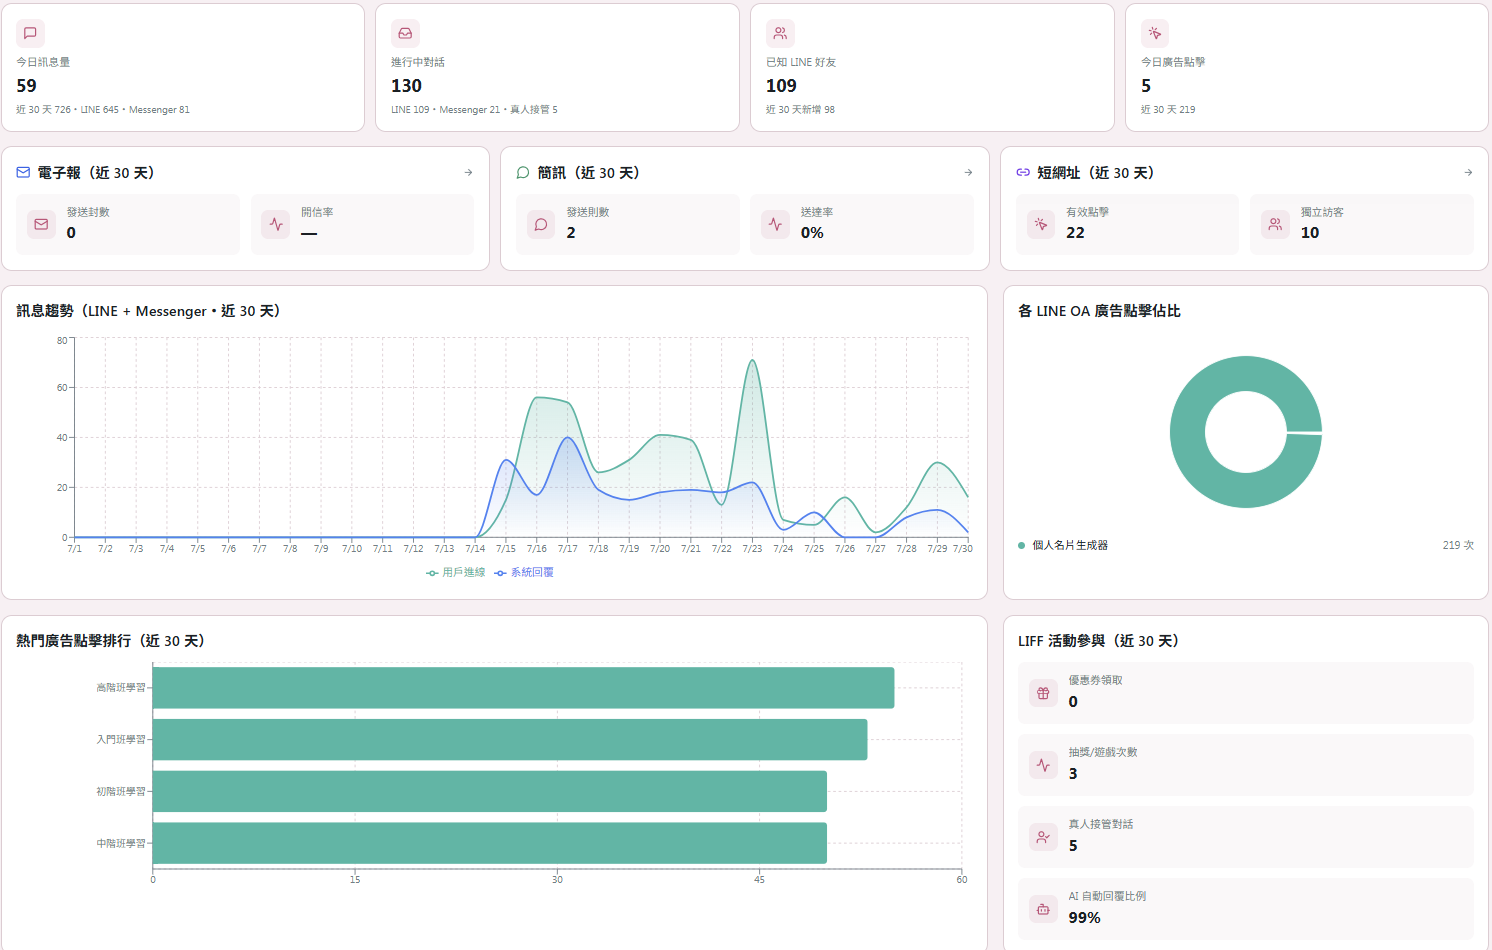
Task: Select the 初階班學習 bar in the ranking chart
Action: [x=490, y=792]
